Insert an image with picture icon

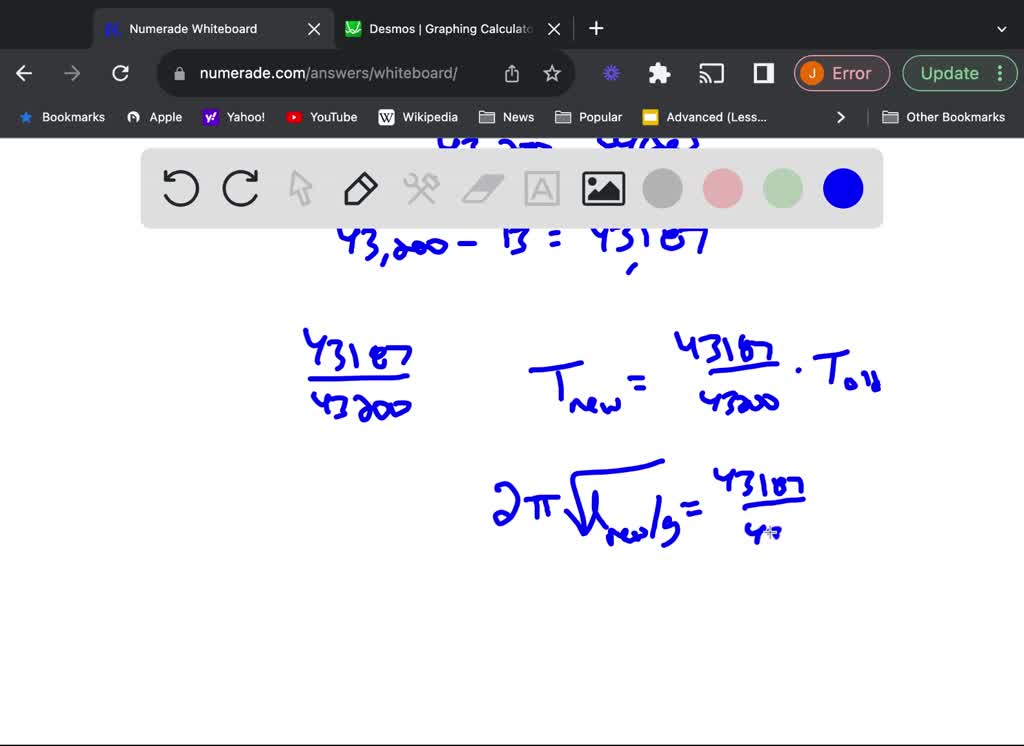click(603, 189)
